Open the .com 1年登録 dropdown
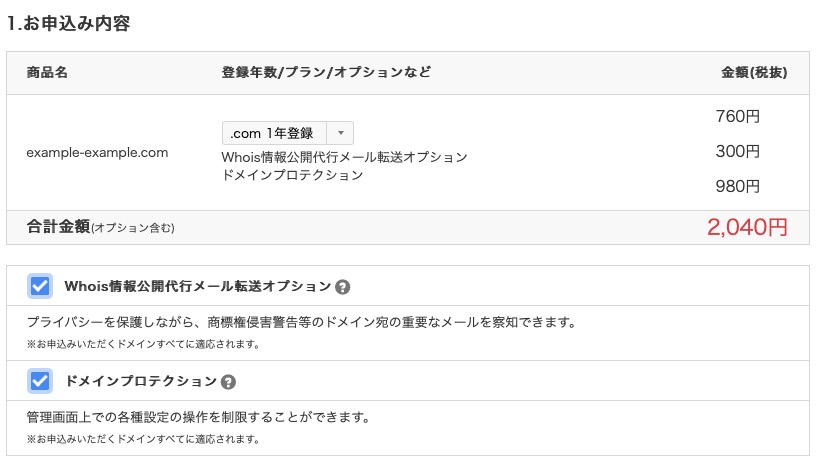Viewport: 819px width, 470px height. coord(287,133)
